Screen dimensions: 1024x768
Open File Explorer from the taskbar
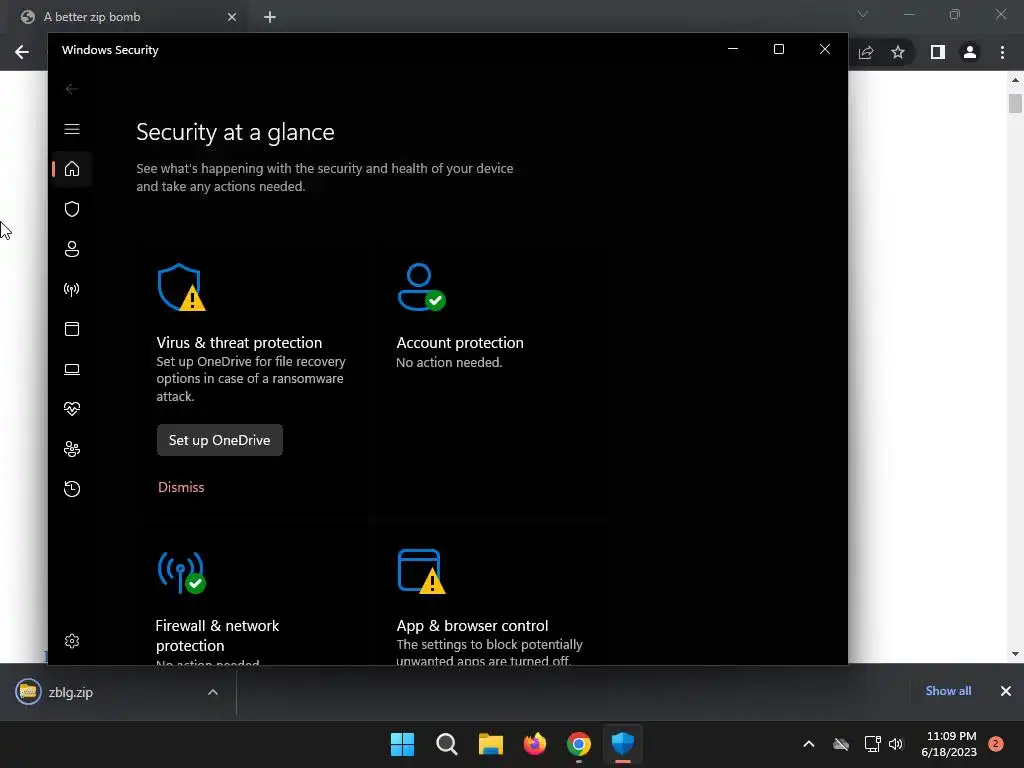(490, 744)
